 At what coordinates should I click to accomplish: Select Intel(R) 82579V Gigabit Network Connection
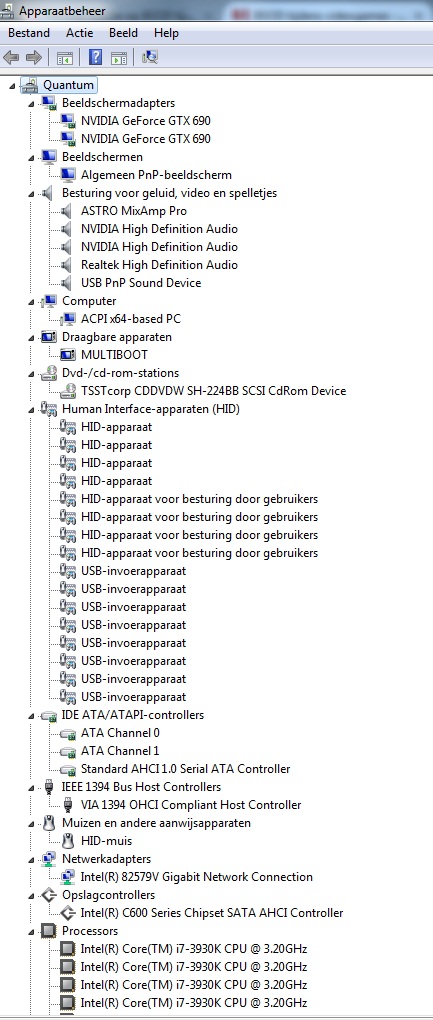tap(196, 876)
